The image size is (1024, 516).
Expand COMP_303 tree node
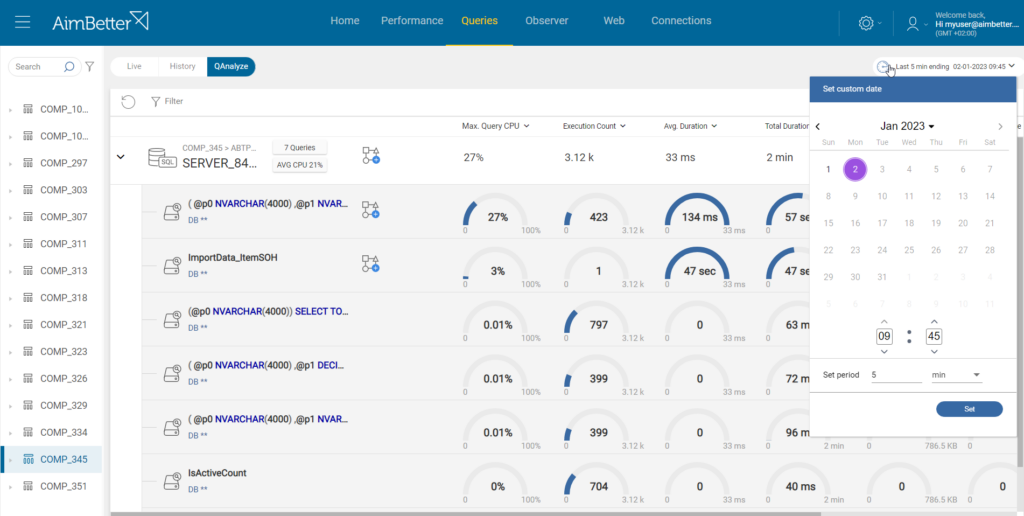tap(10, 190)
